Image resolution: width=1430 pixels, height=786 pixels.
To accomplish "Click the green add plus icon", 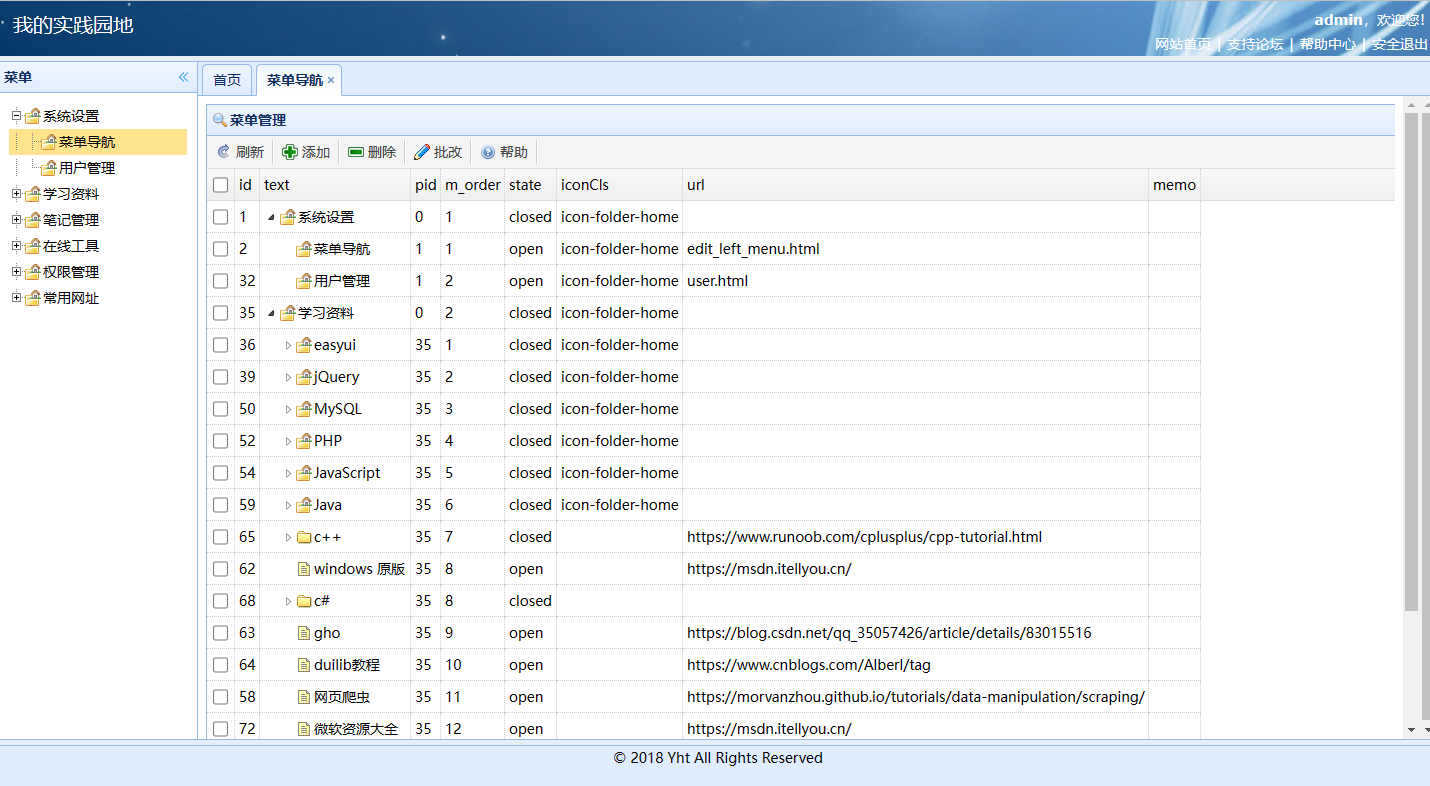I will click(290, 152).
